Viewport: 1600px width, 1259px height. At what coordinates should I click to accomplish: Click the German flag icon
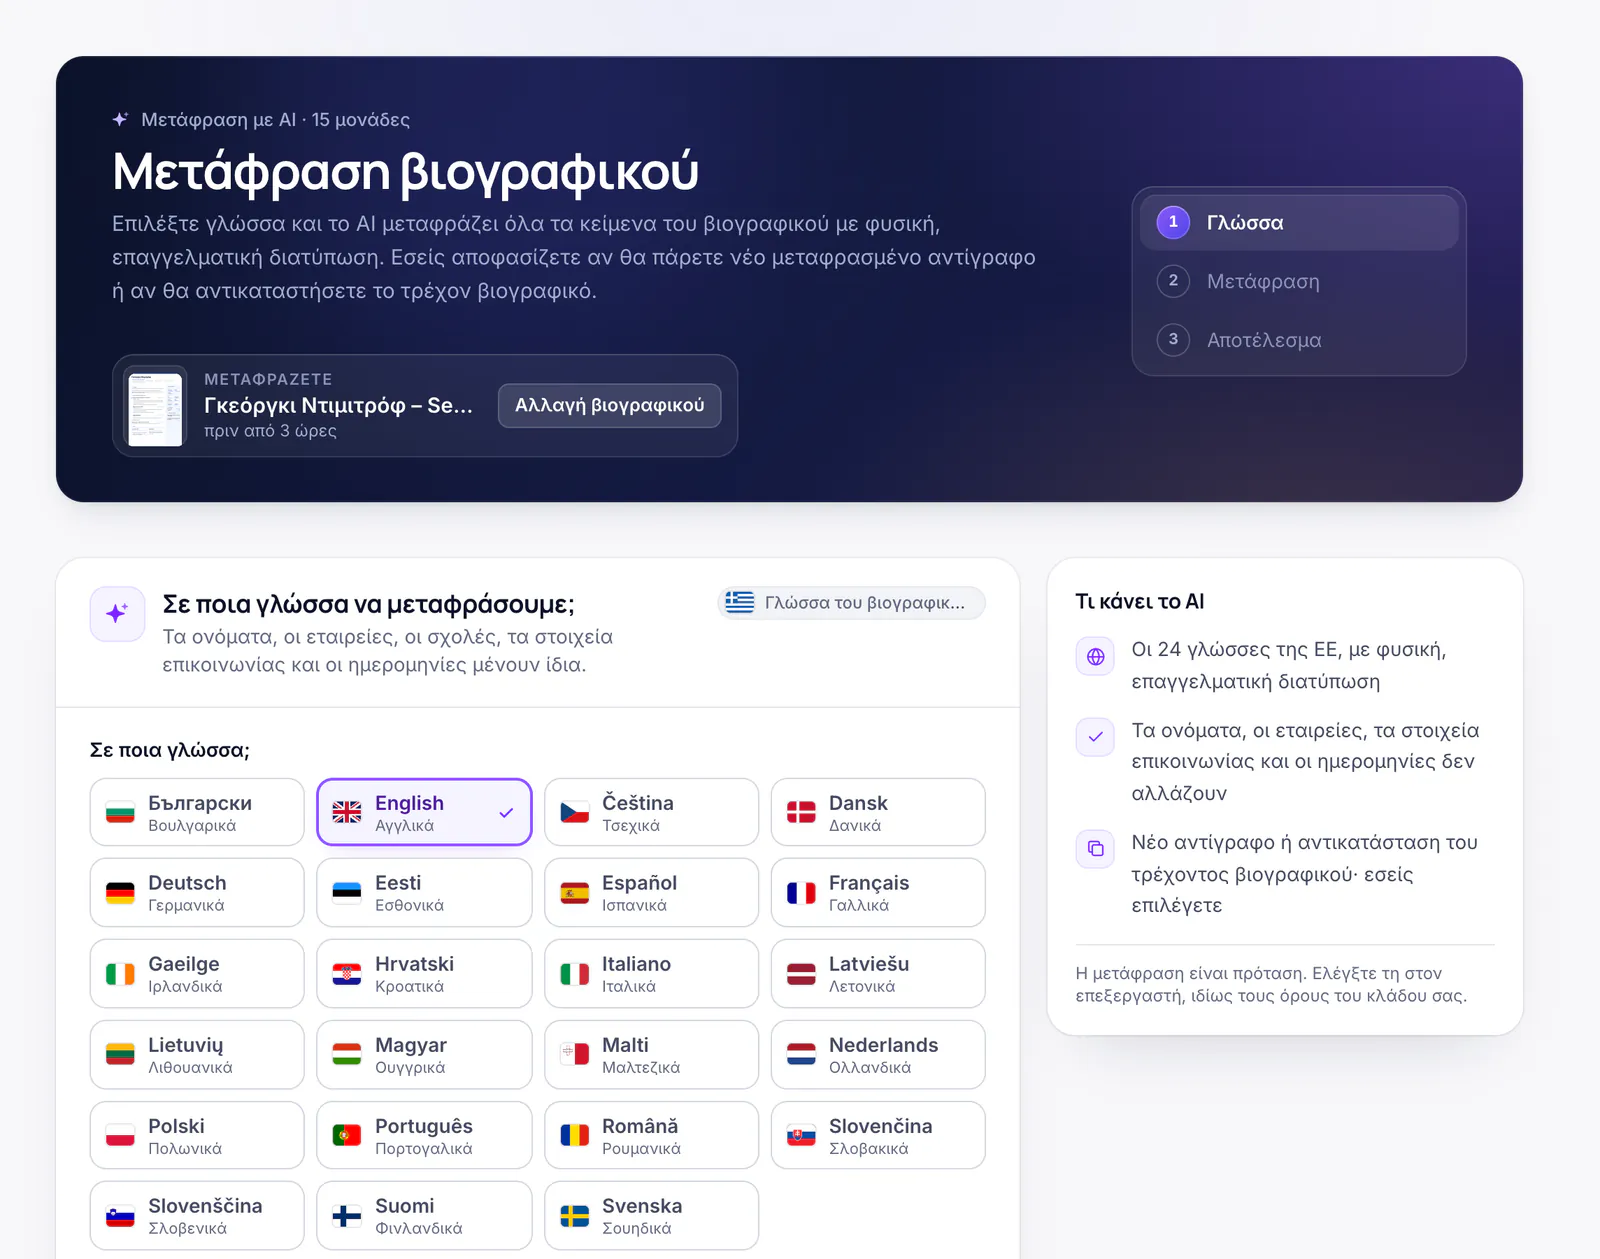120,892
